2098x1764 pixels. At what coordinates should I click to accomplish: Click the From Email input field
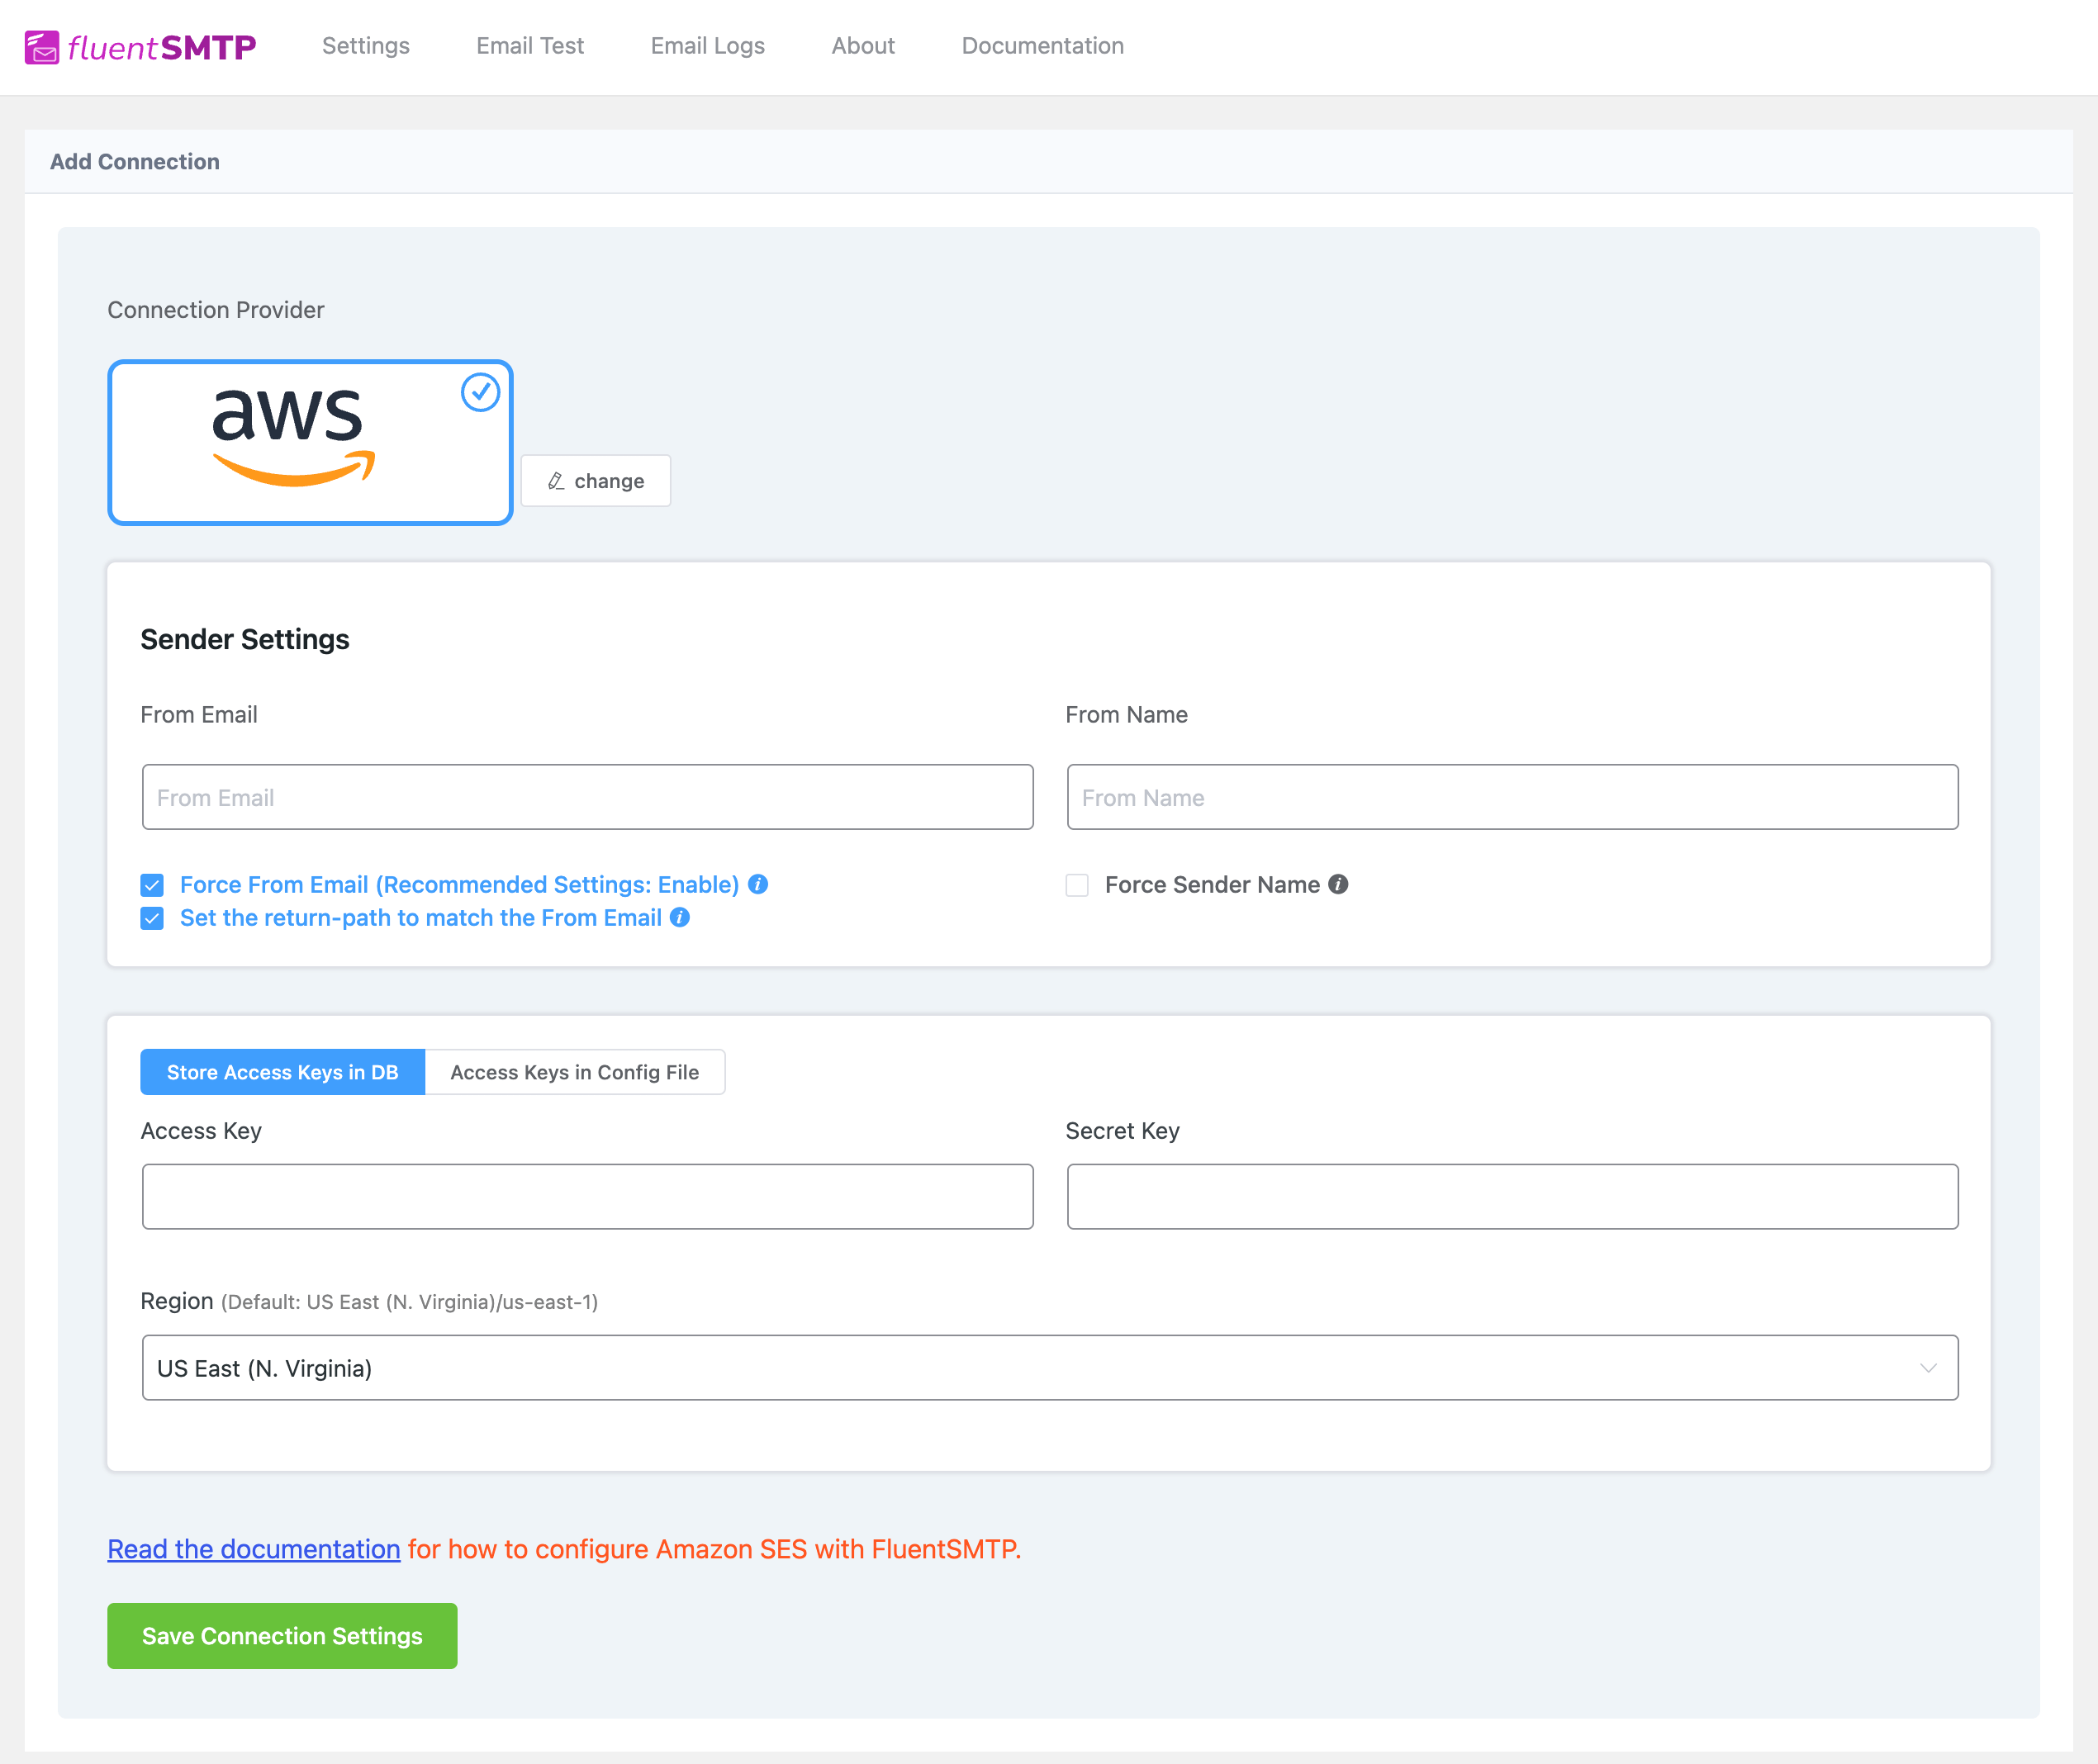coord(586,796)
